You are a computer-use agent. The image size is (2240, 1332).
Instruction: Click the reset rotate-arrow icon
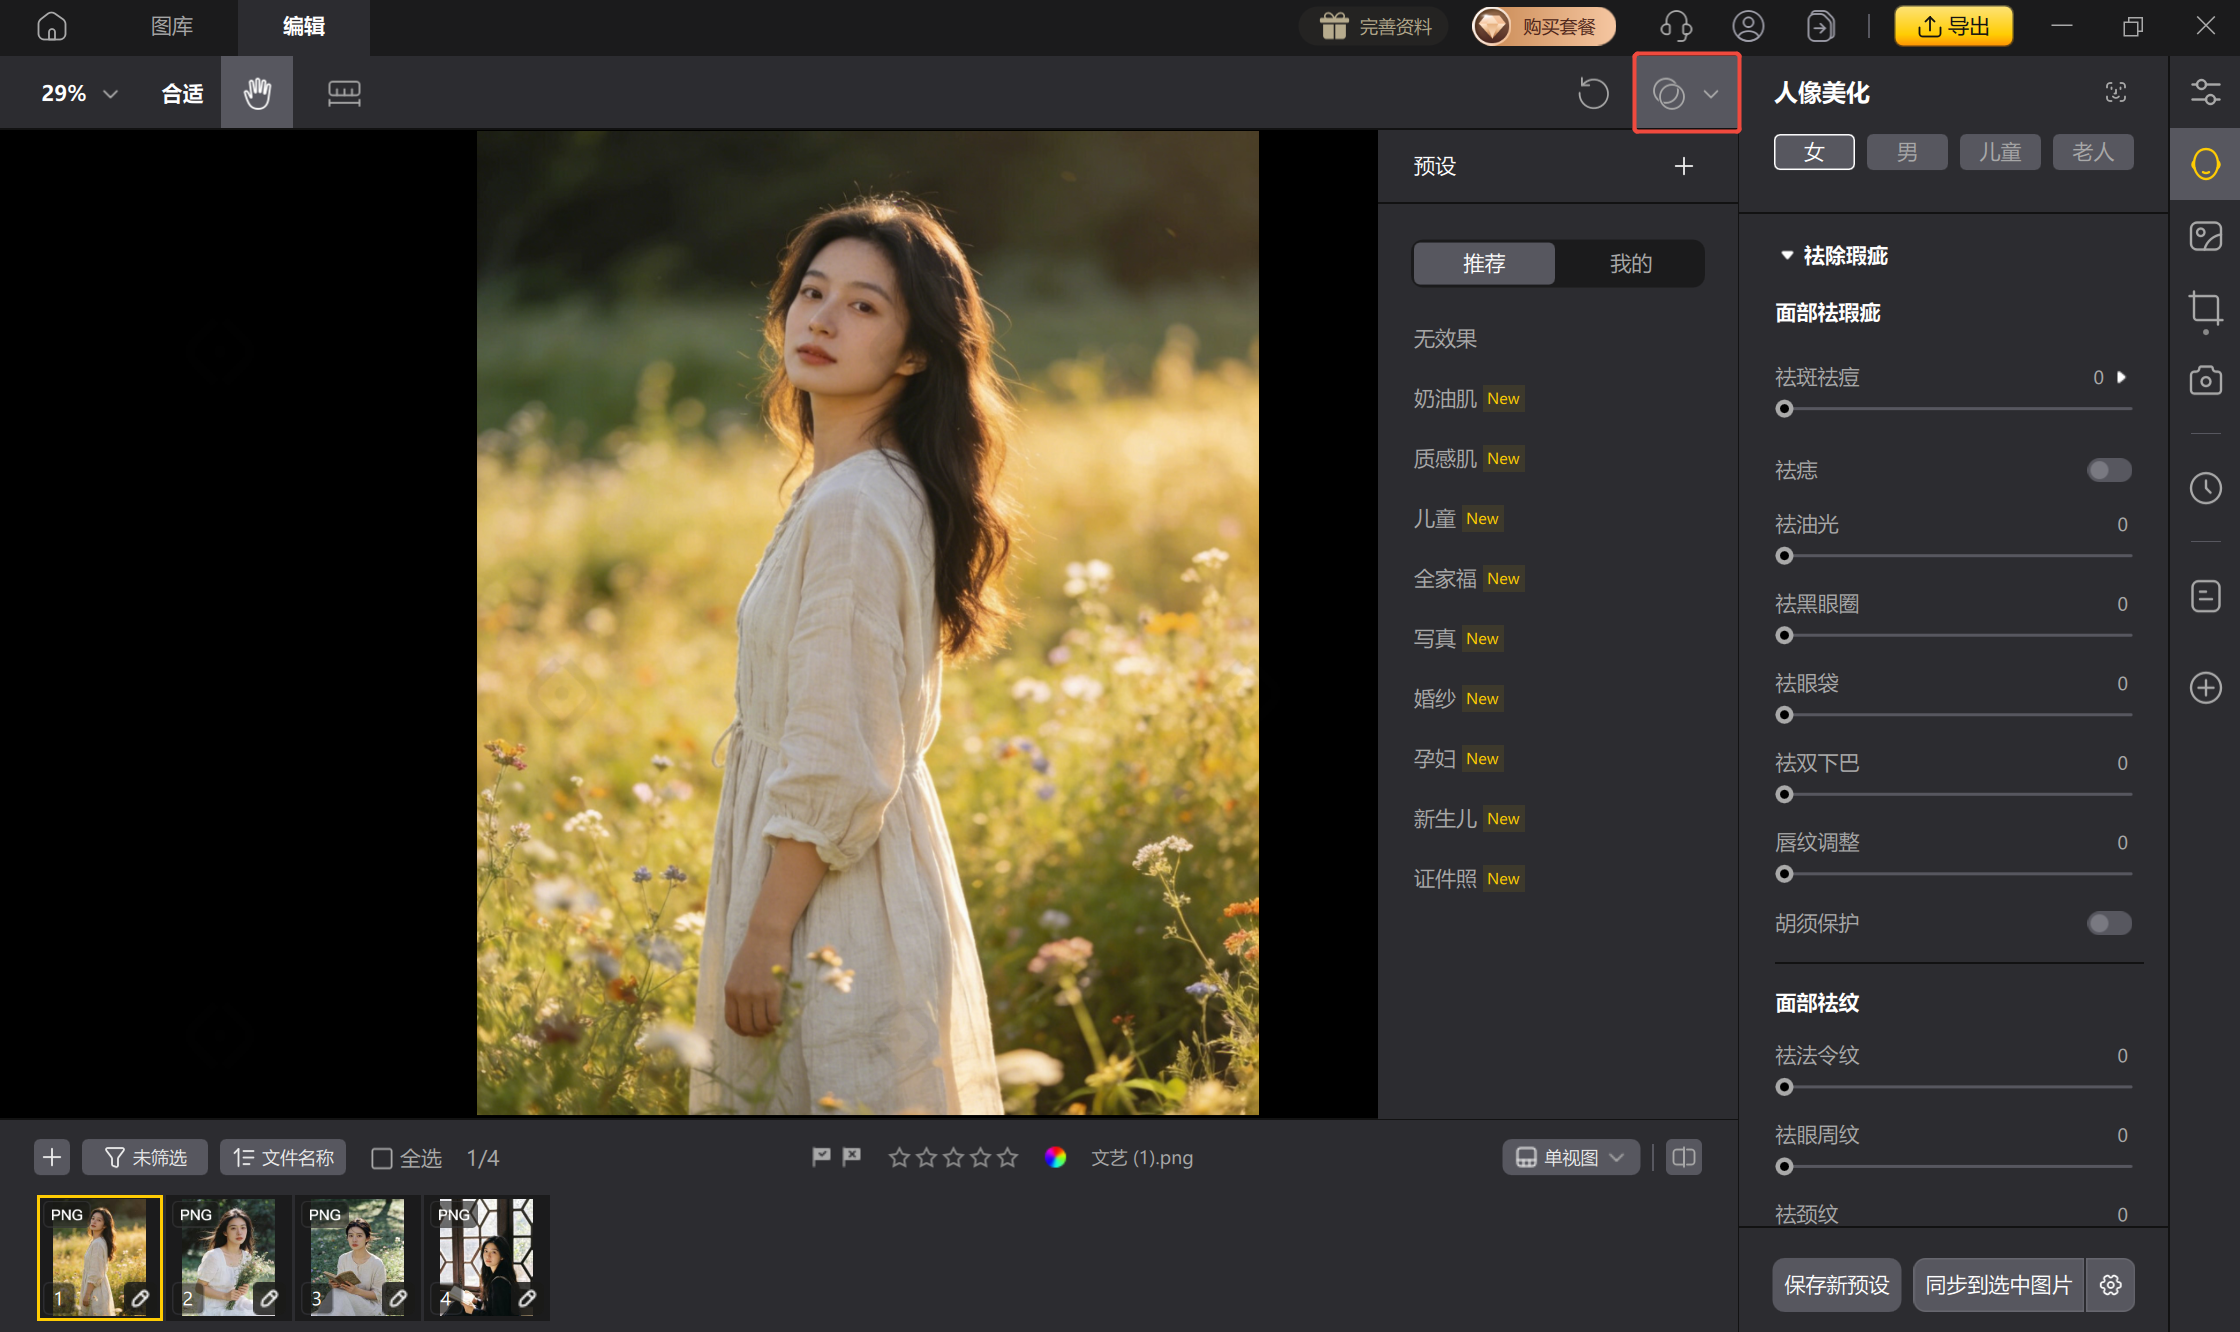tap(1593, 93)
